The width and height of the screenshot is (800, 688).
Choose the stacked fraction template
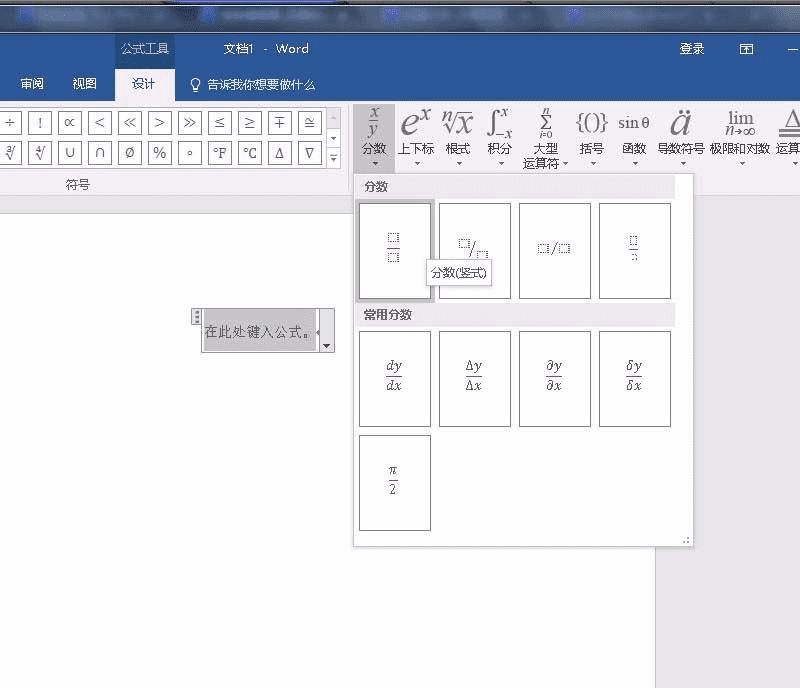[394, 251]
